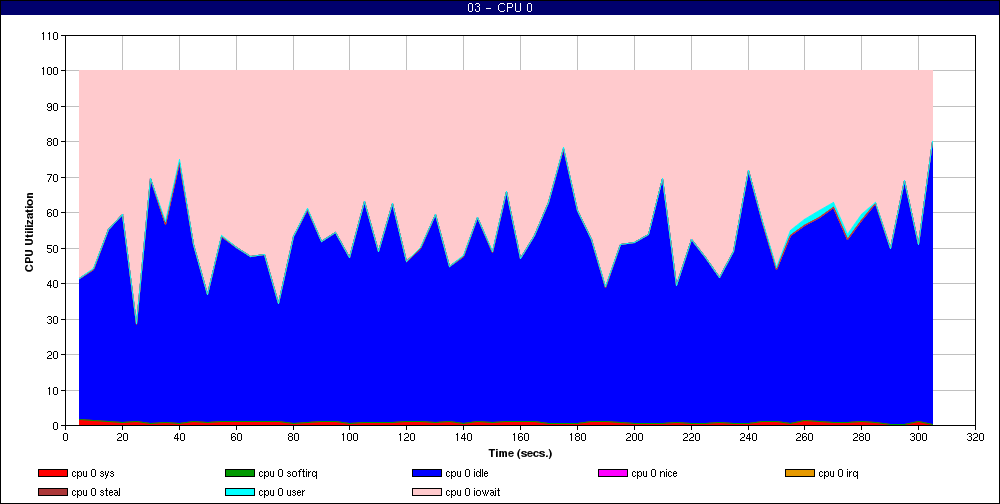Click the pink cpu 0 iowait legend swatch
Image resolution: width=1000 pixels, height=504 pixels.
coord(427,493)
